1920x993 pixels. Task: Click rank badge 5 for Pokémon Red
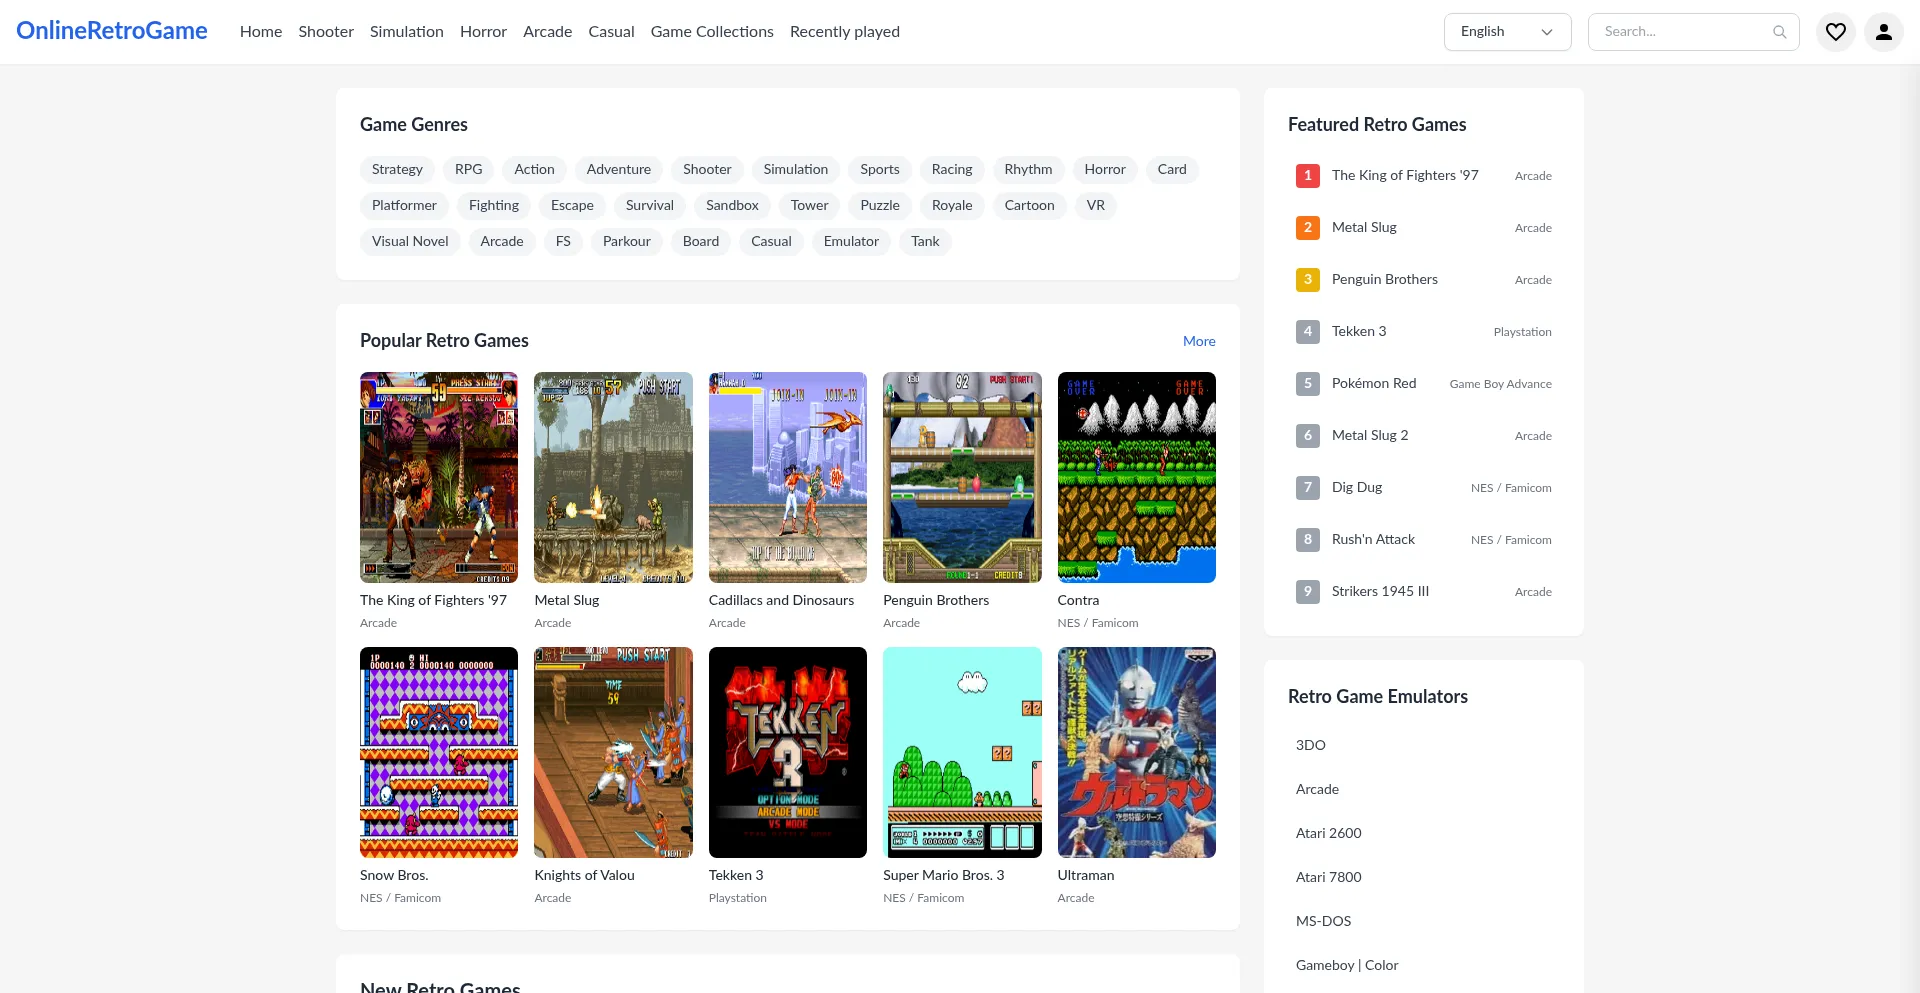pyautogui.click(x=1308, y=384)
